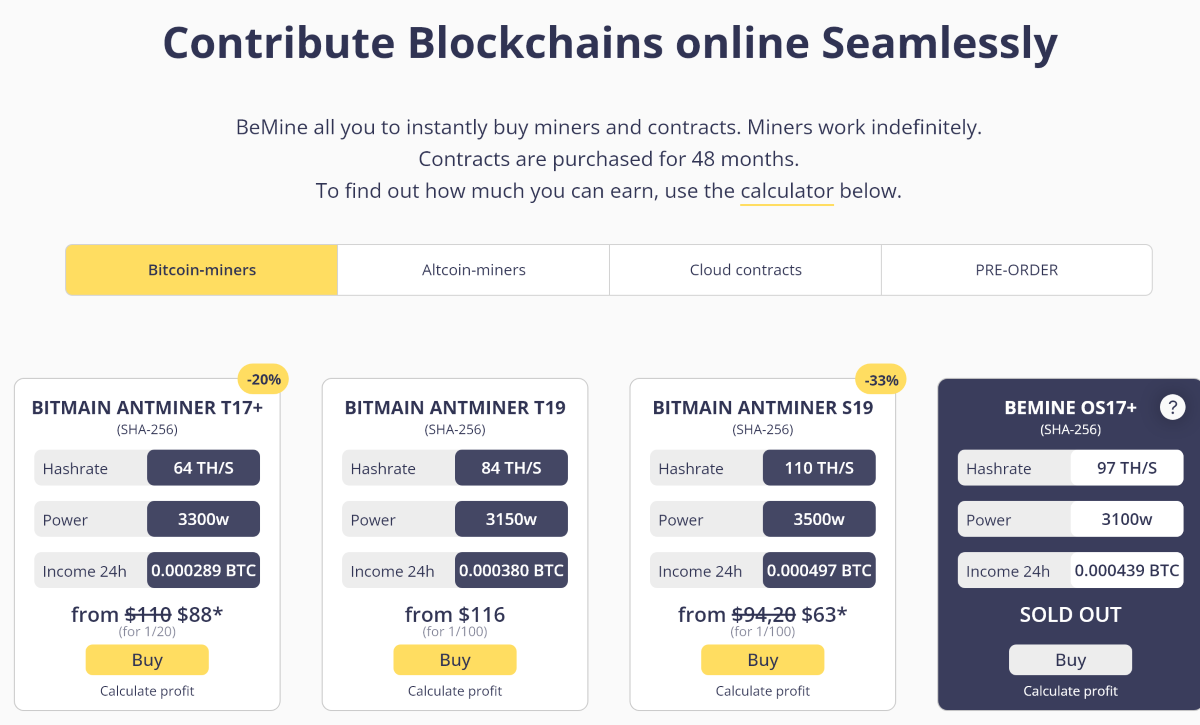Buy the Bitmain Antminer T19
The image size is (1200, 725).
[455, 660]
